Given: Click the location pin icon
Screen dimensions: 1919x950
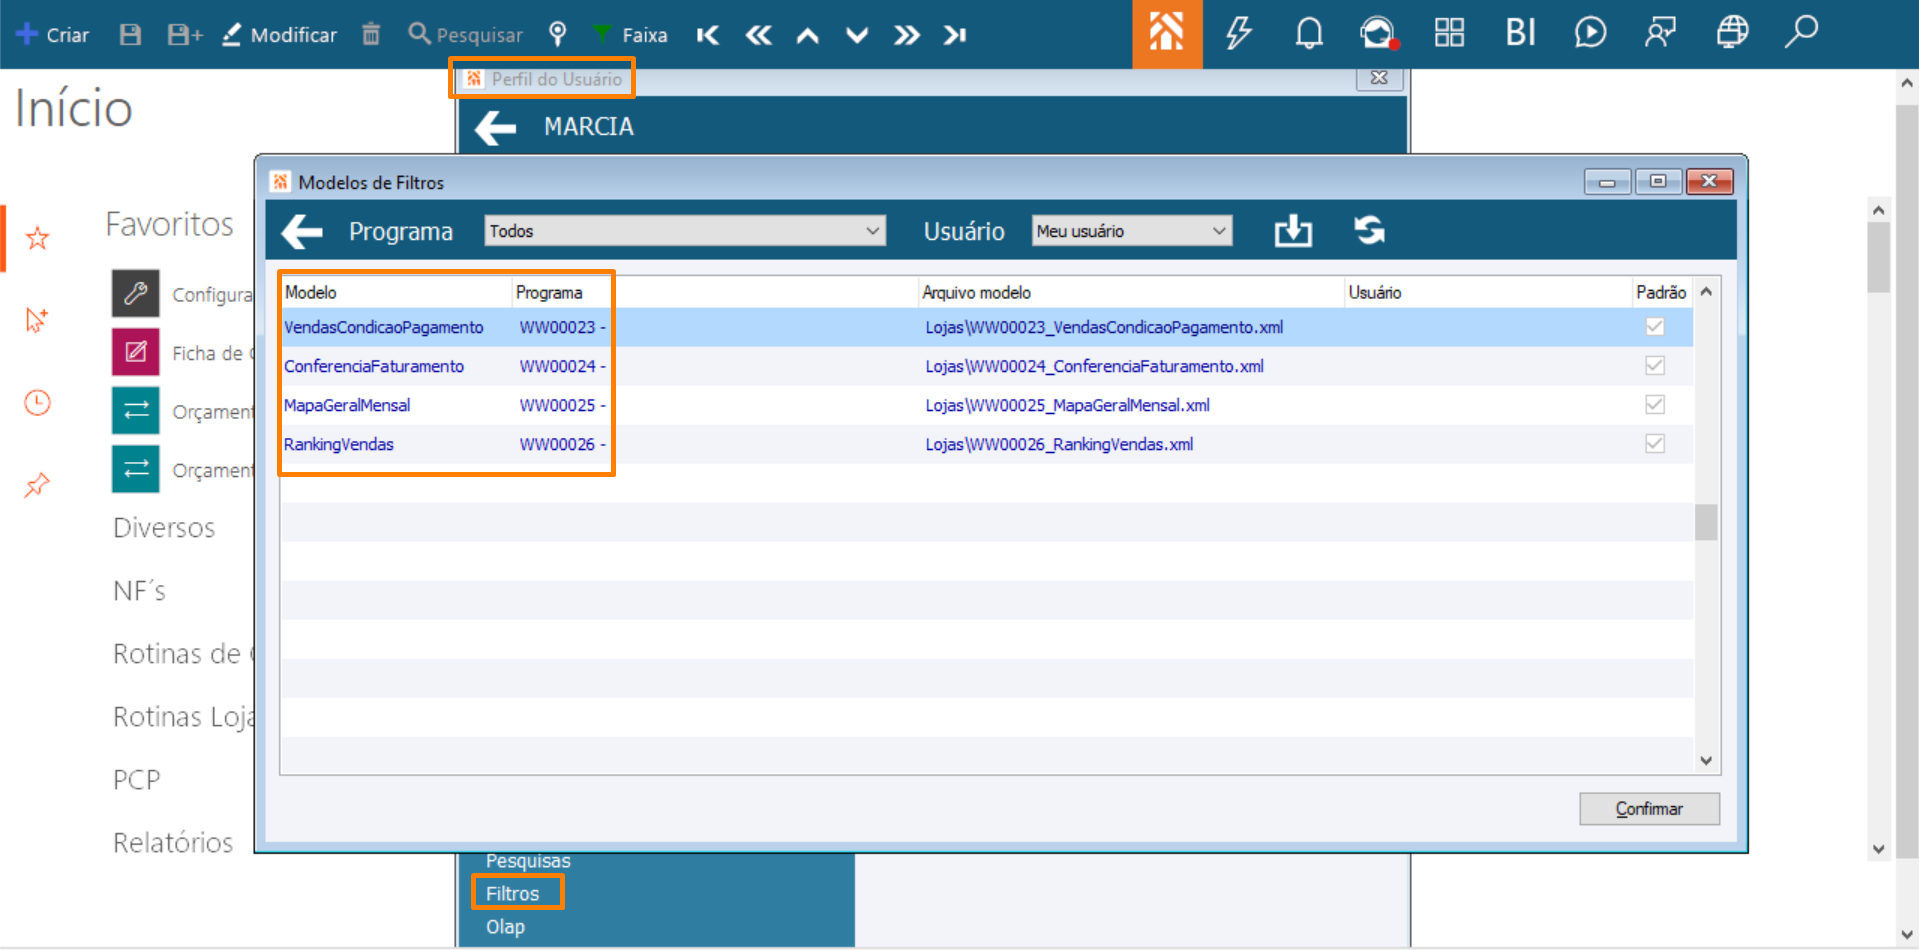Looking at the screenshot, I should (x=558, y=35).
